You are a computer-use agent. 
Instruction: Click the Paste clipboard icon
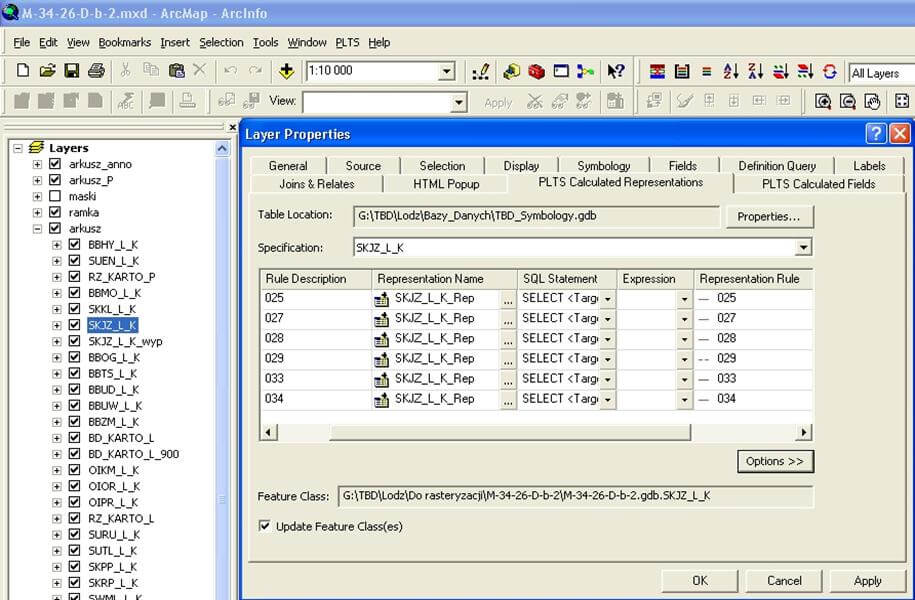[176, 71]
